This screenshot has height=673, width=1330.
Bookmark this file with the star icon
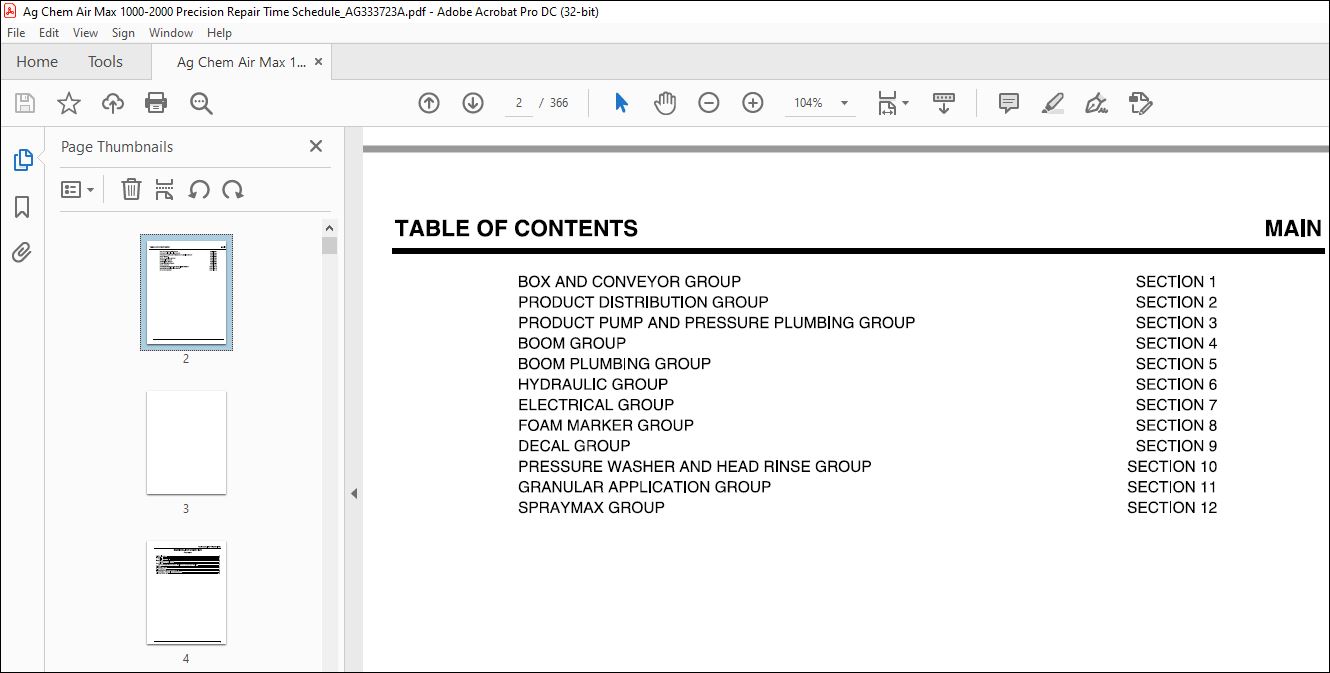pyautogui.click(x=68, y=103)
